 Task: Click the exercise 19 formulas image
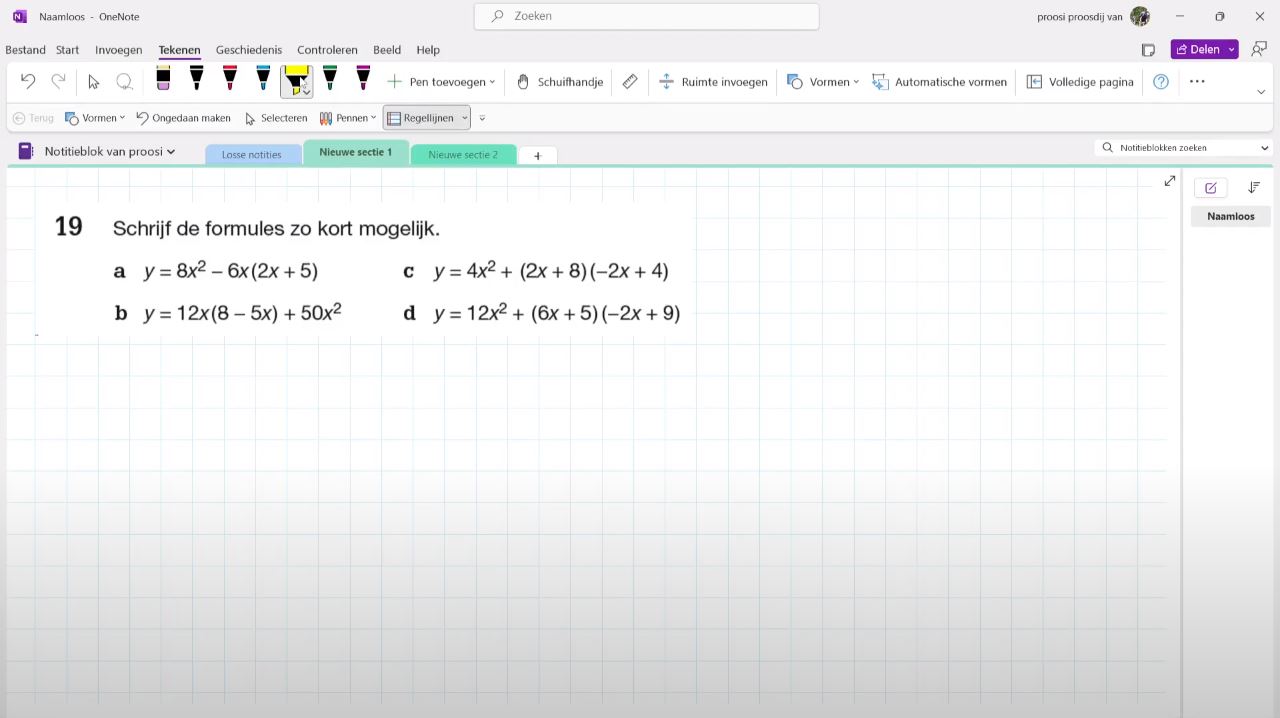click(365, 270)
